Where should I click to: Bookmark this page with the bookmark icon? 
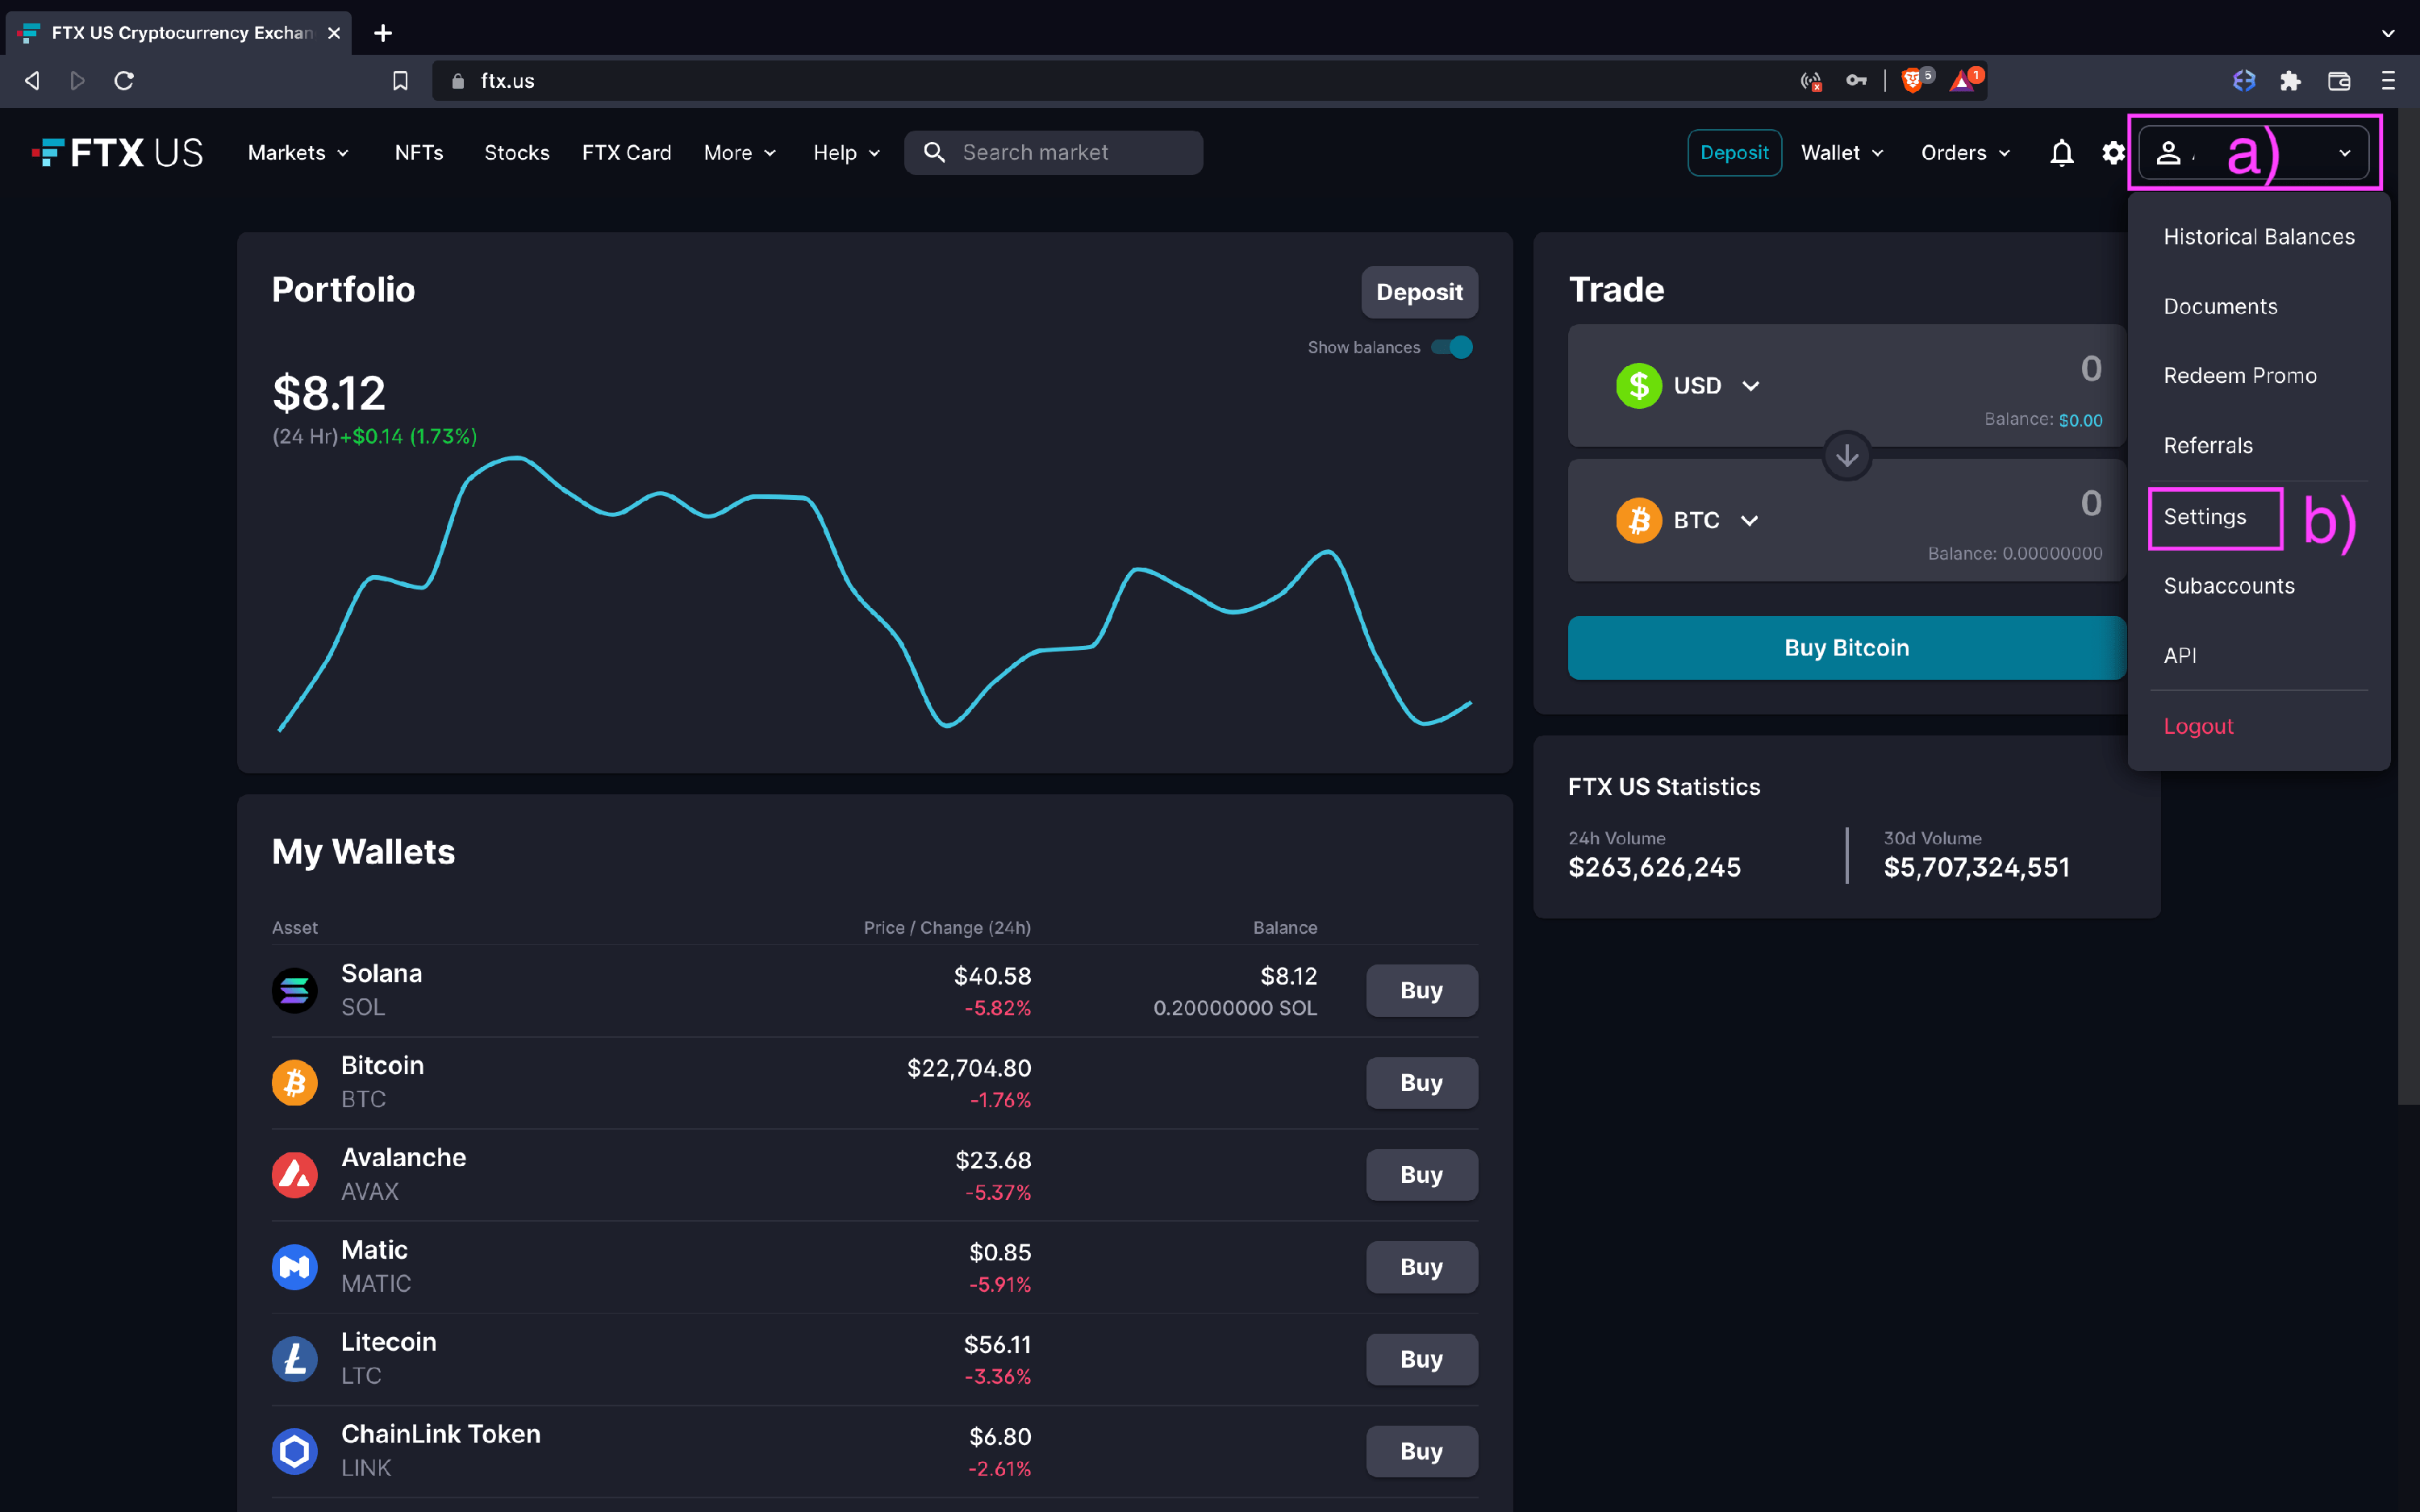(x=400, y=81)
